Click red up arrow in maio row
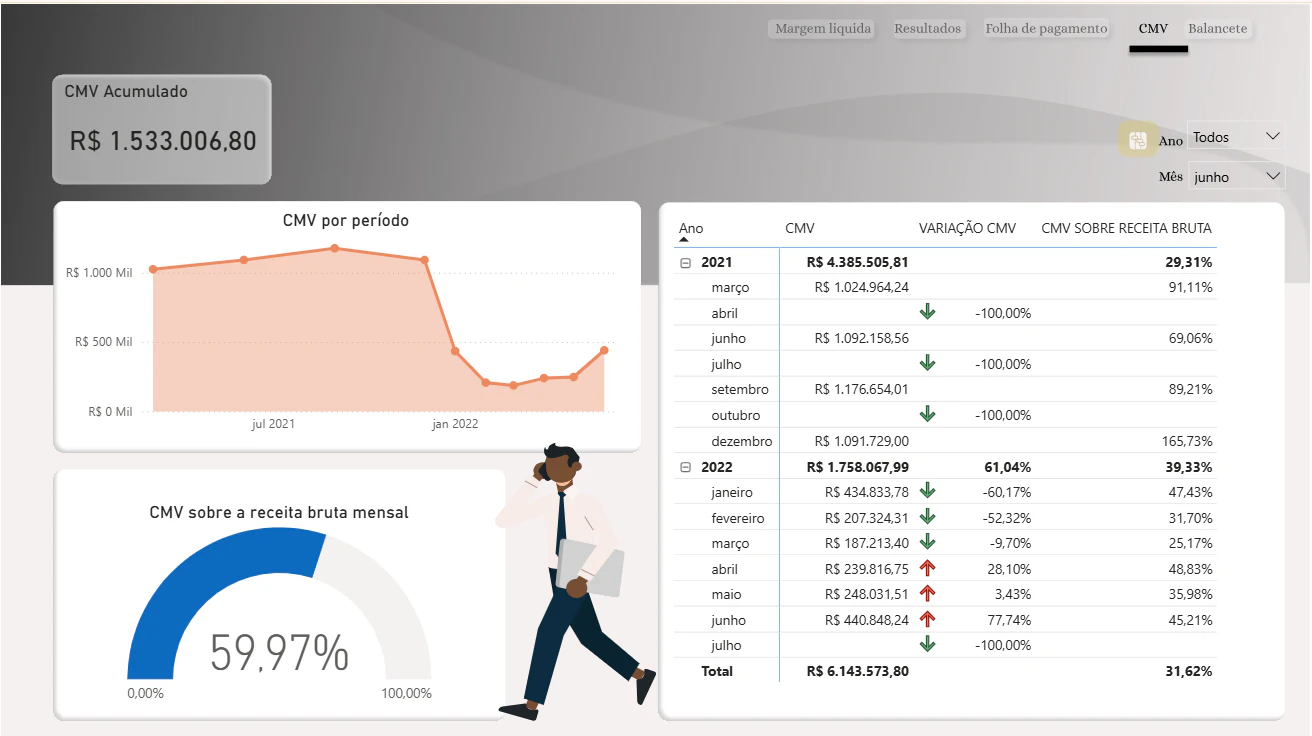1312x736 pixels. [x=927, y=594]
